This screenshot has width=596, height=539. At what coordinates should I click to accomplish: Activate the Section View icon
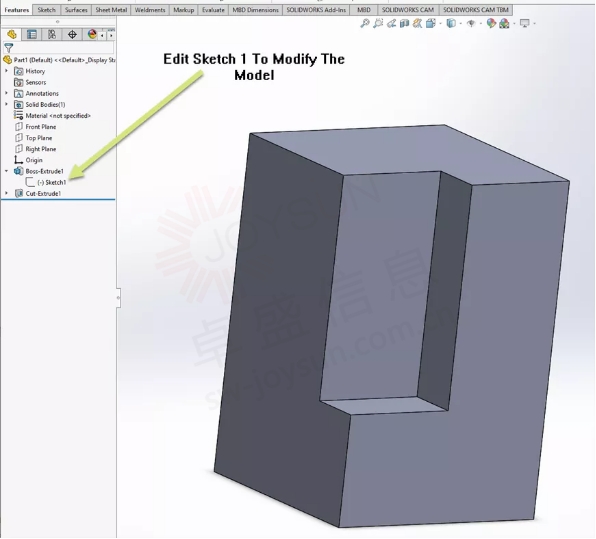click(404, 24)
